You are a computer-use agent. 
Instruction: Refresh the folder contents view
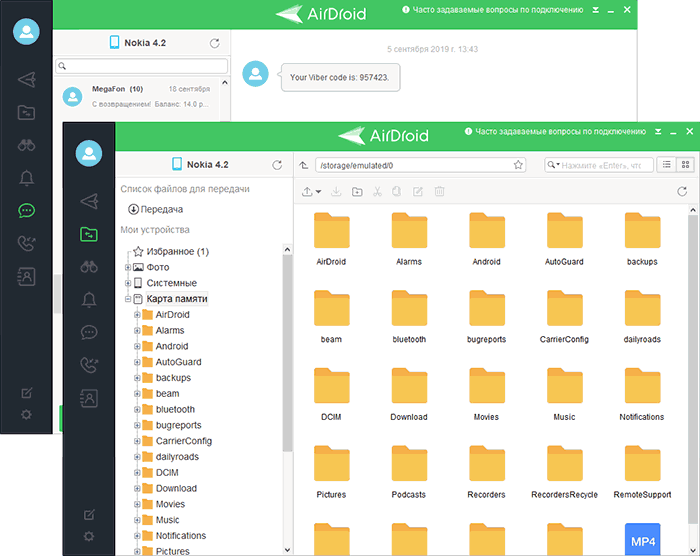(682, 192)
